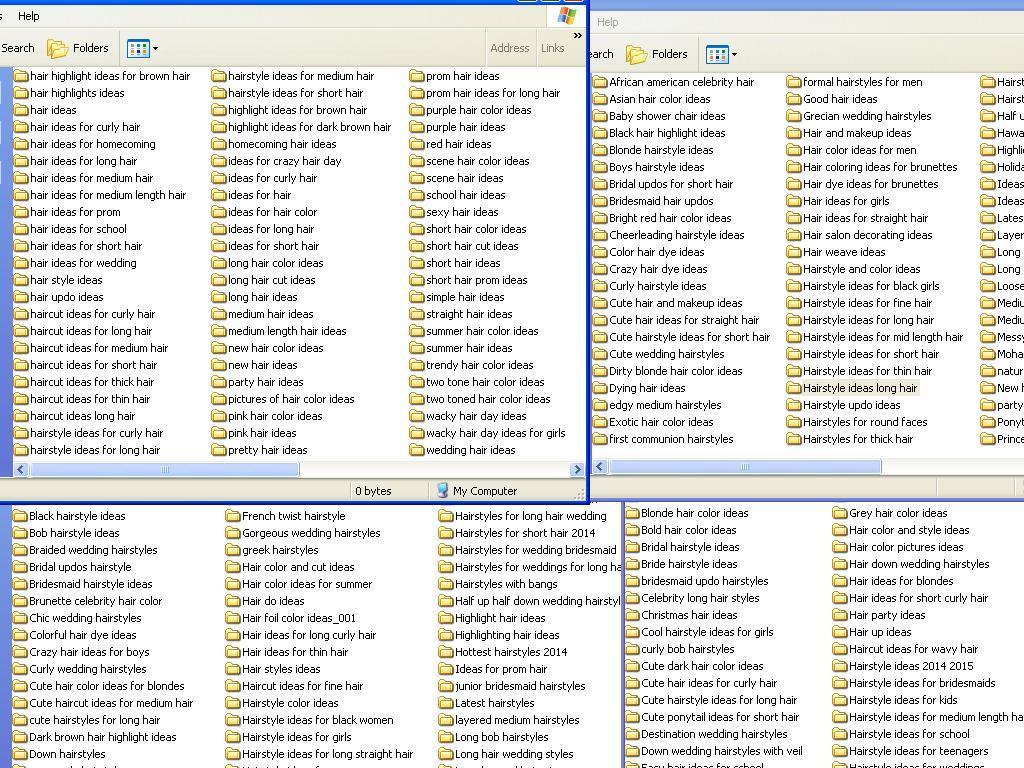Click 'Hairstyle ideas for teenagers' folder name
This screenshot has width=1024, height=768.
919,751
